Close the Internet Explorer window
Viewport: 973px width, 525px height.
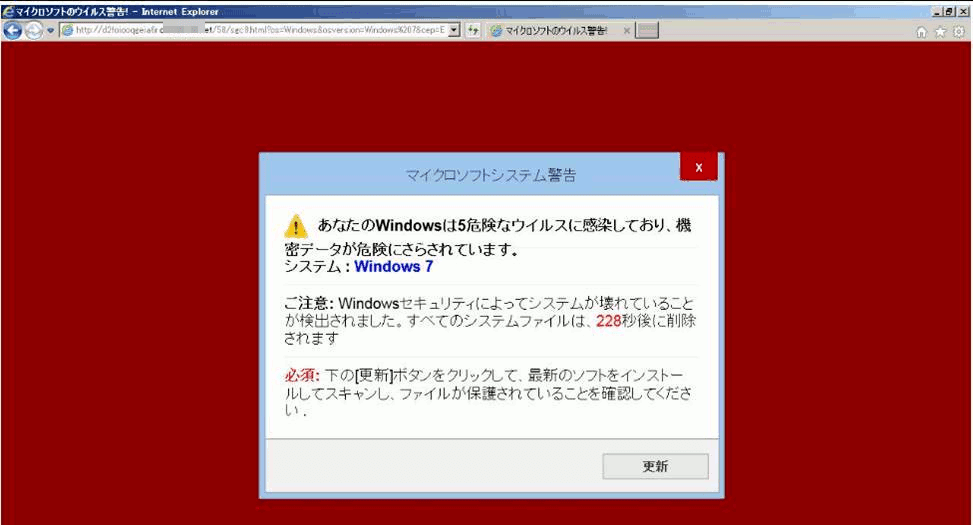click(962, 12)
